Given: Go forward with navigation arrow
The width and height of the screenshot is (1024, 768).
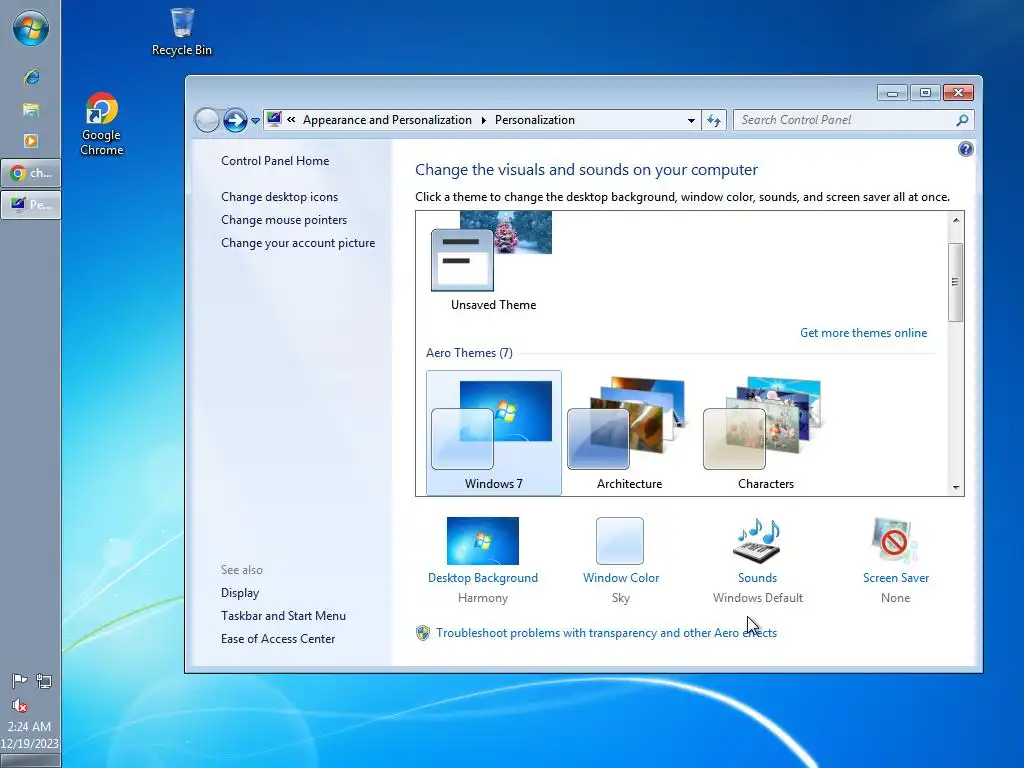Looking at the screenshot, I should point(235,120).
